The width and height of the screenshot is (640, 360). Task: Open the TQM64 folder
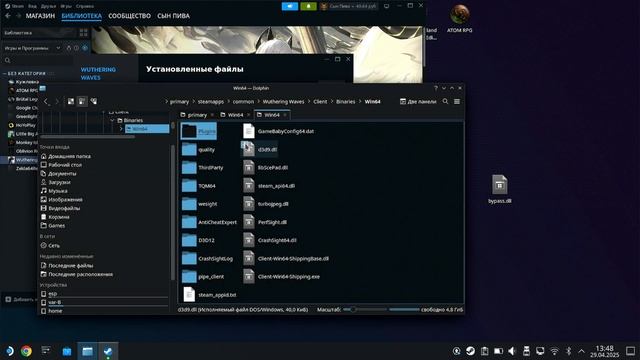[198, 186]
